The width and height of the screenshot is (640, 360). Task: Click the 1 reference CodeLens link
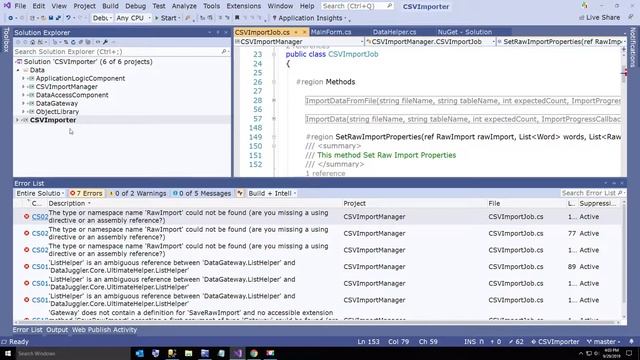pyautogui.click(x=325, y=173)
